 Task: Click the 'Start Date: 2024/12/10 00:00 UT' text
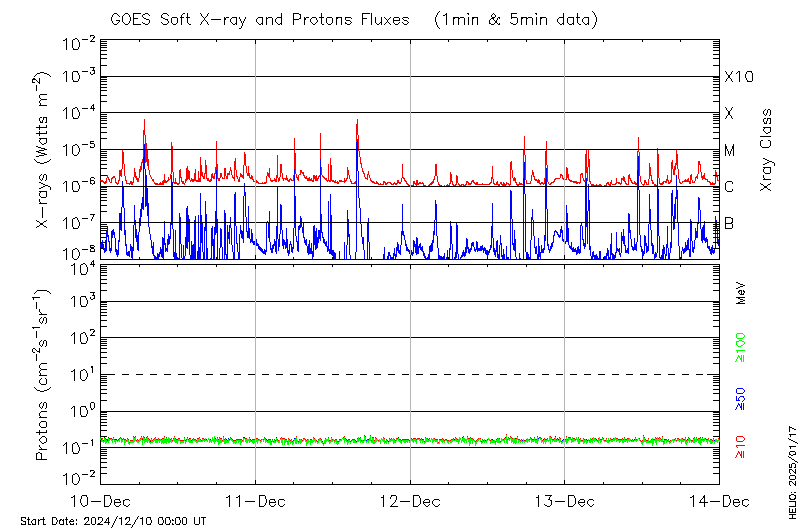(113, 521)
